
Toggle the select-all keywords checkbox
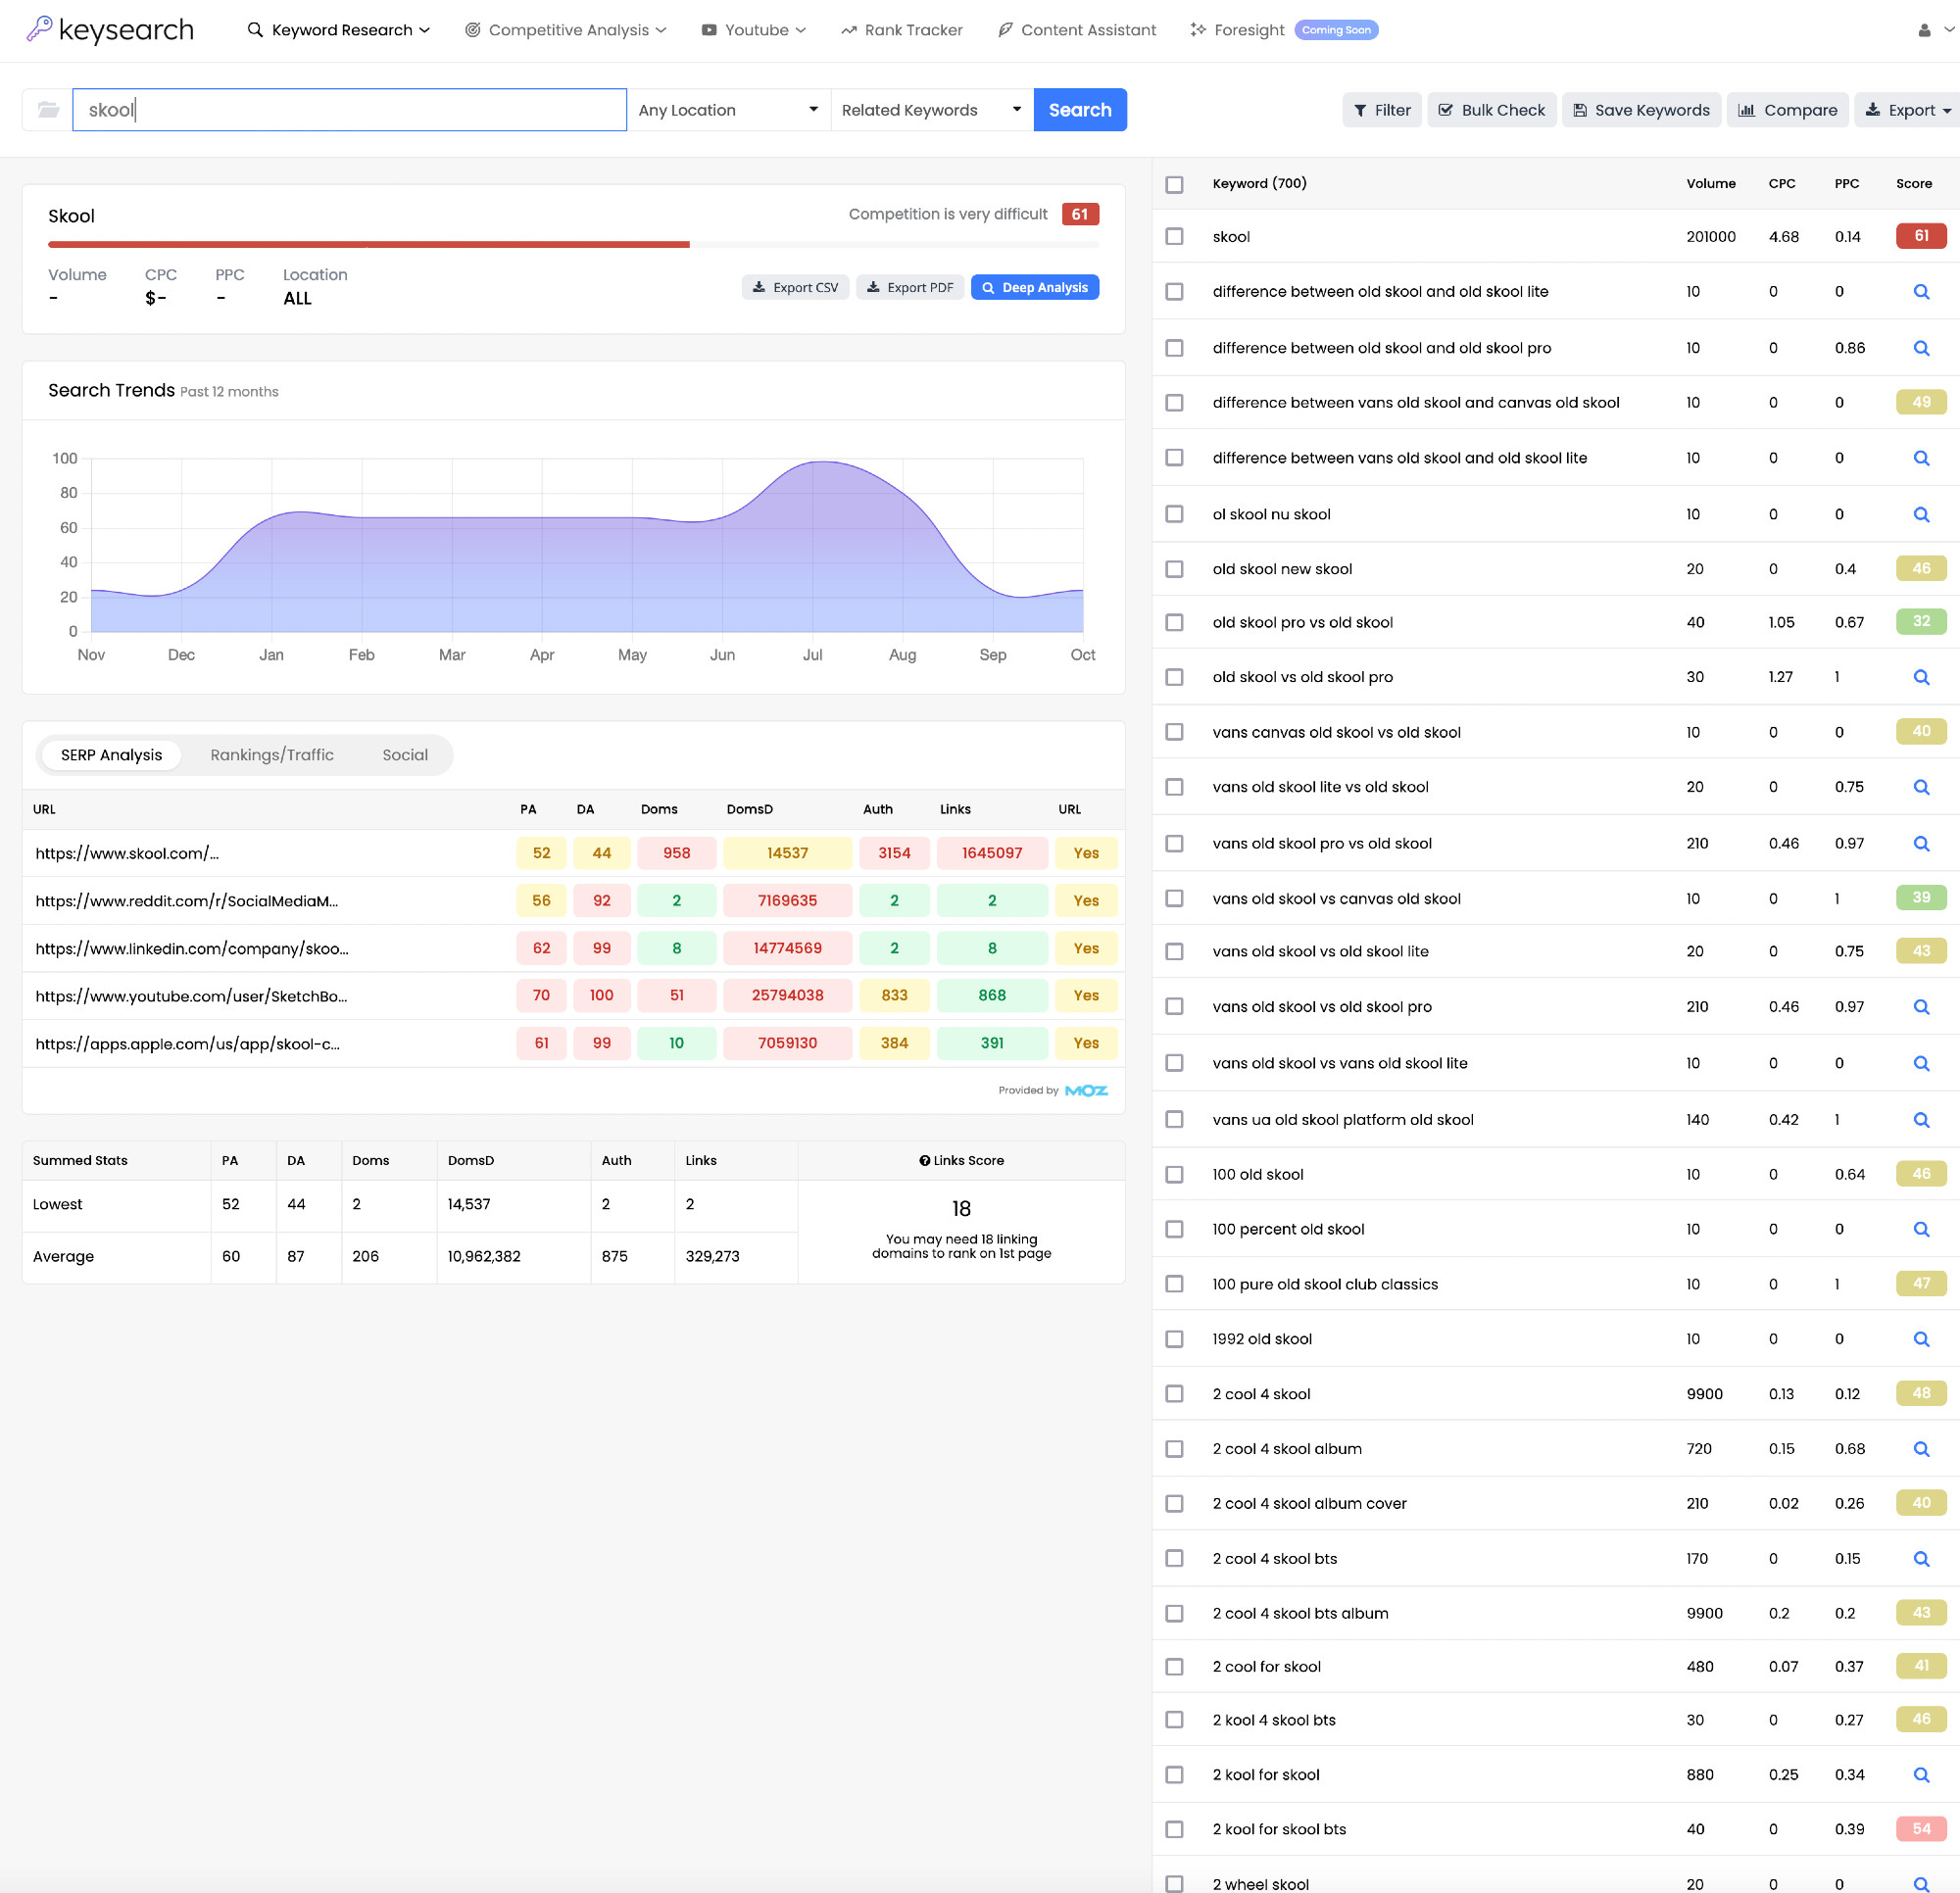click(x=1174, y=185)
